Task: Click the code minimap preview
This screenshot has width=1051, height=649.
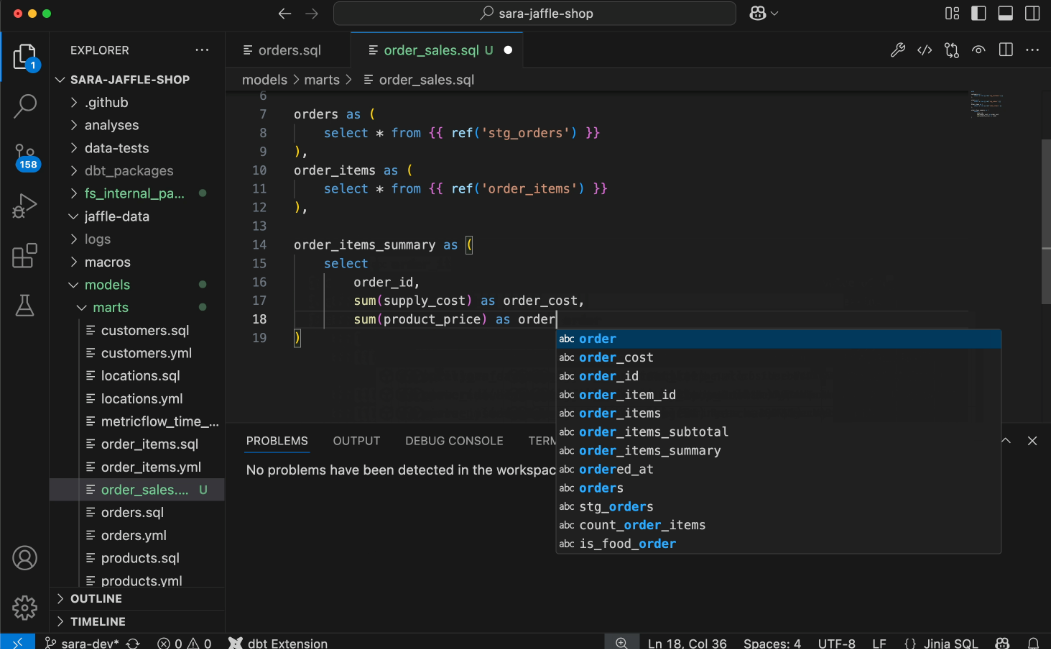Action: tap(987, 105)
